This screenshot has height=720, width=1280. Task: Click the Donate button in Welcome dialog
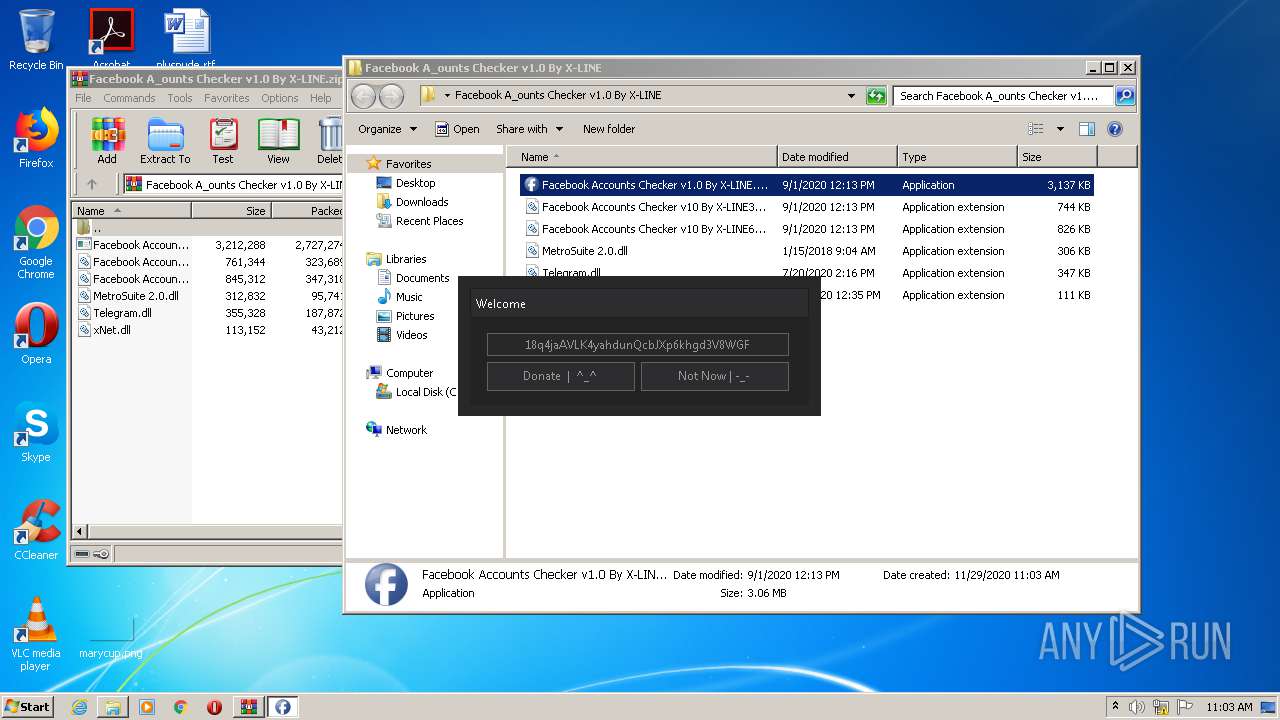tap(560, 376)
